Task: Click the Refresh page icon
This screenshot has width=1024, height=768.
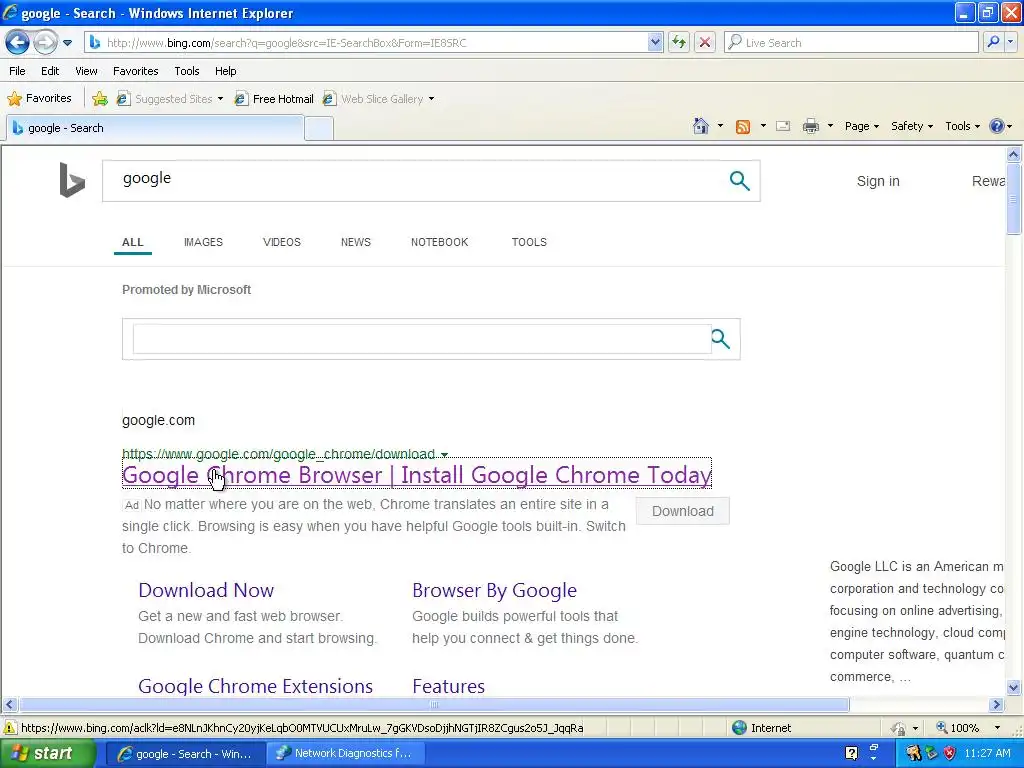Action: click(679, 42)
